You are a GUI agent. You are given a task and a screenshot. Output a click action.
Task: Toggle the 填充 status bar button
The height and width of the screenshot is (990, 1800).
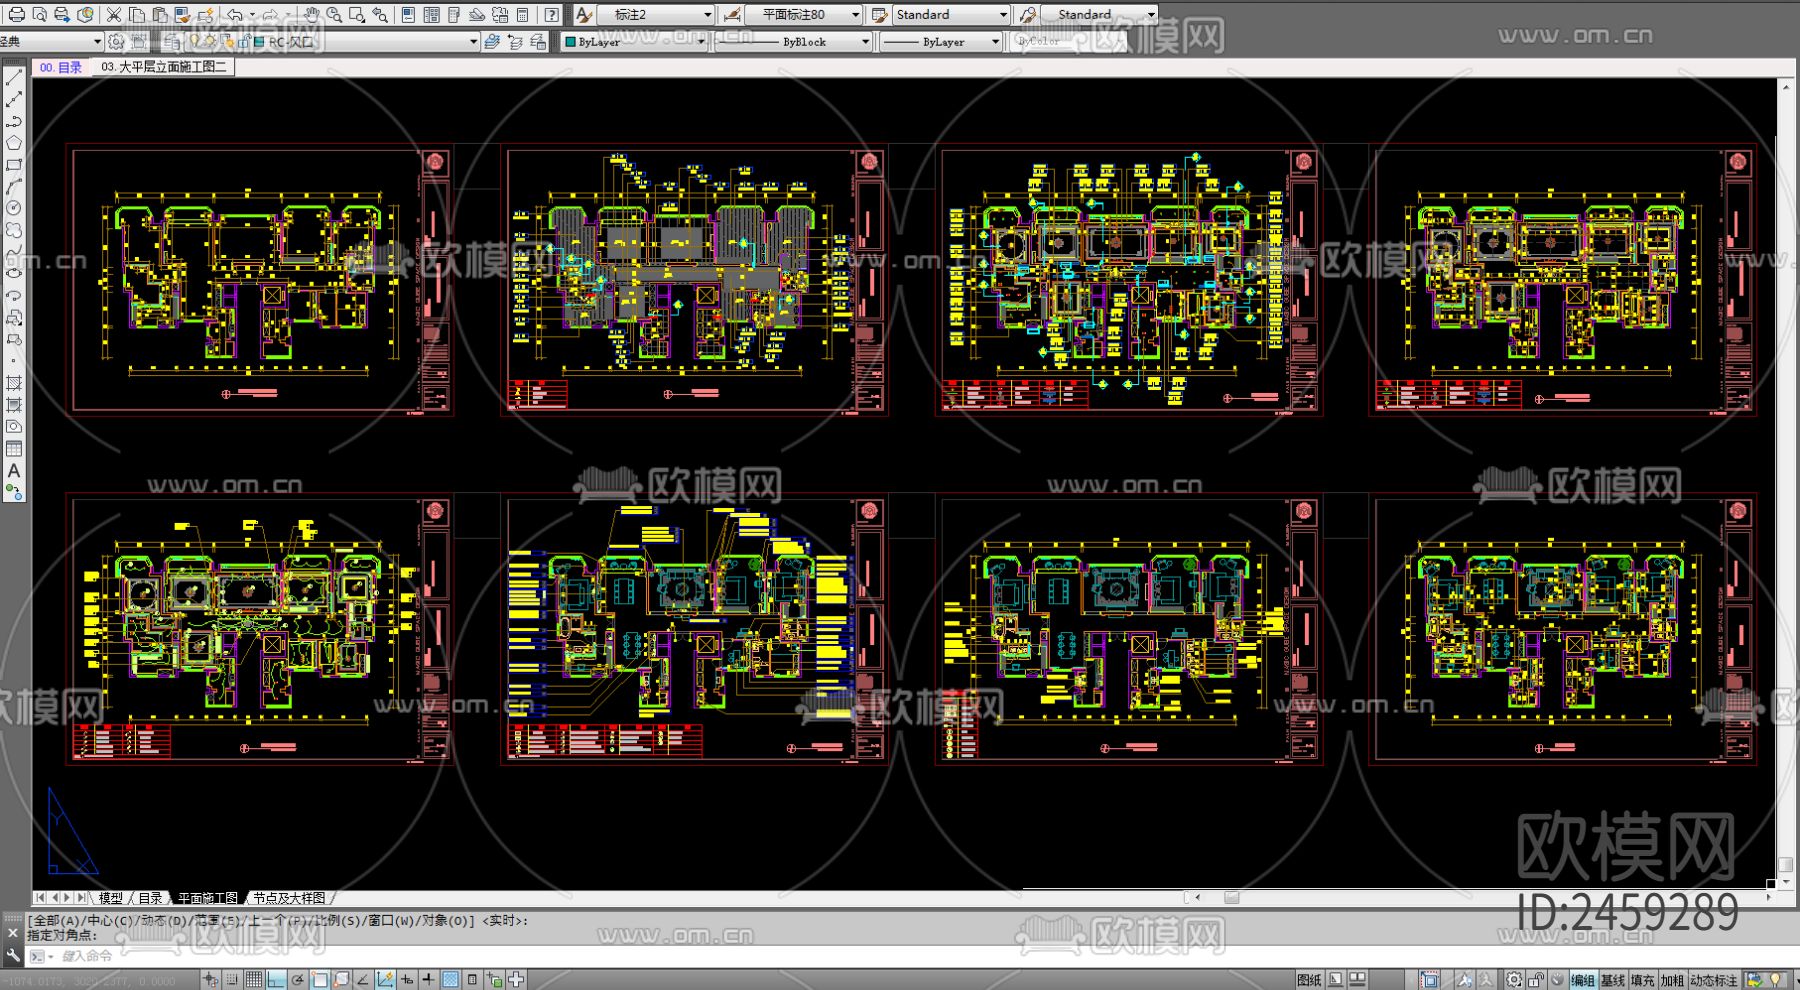coord(1643,980)
